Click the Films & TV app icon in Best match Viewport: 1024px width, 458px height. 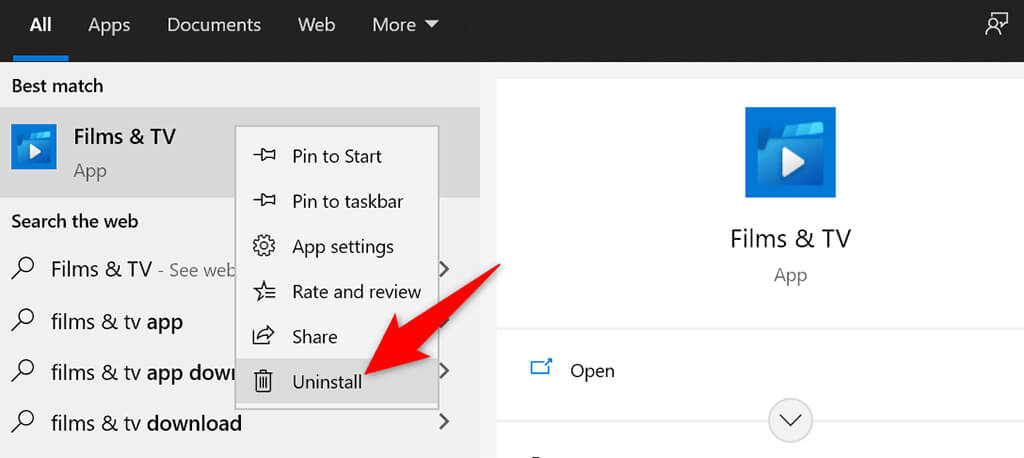point(33,147)
